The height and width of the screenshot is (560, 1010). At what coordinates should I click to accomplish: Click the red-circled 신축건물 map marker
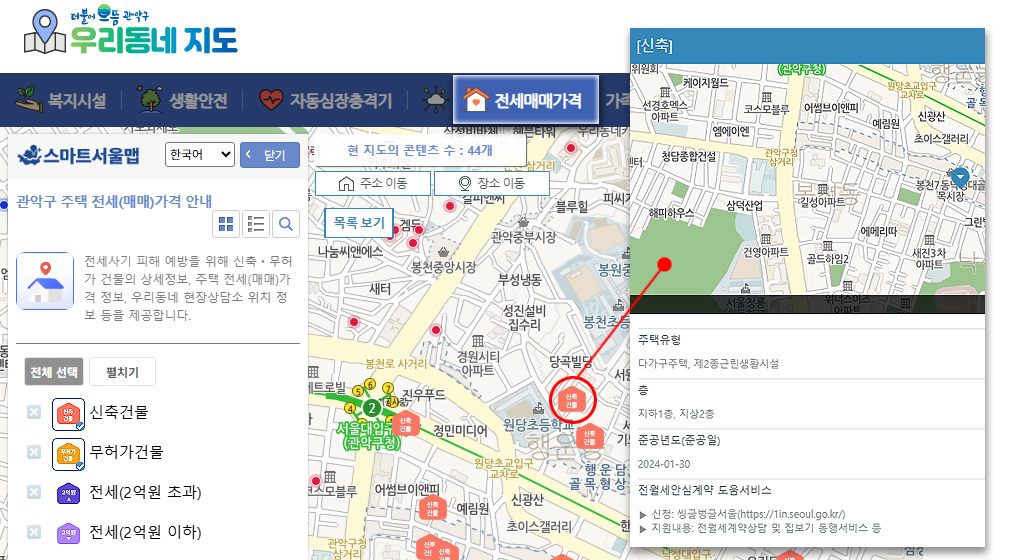pos(571,400)
